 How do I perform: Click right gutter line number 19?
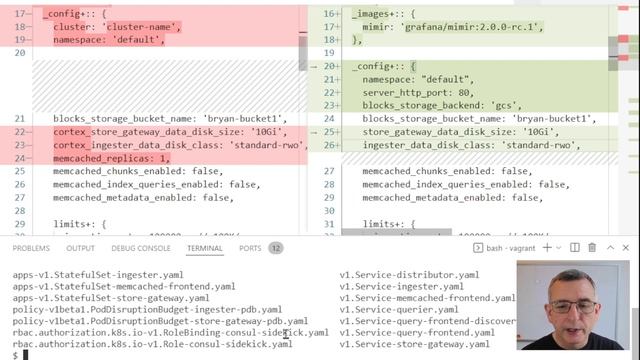coord(329,53)
